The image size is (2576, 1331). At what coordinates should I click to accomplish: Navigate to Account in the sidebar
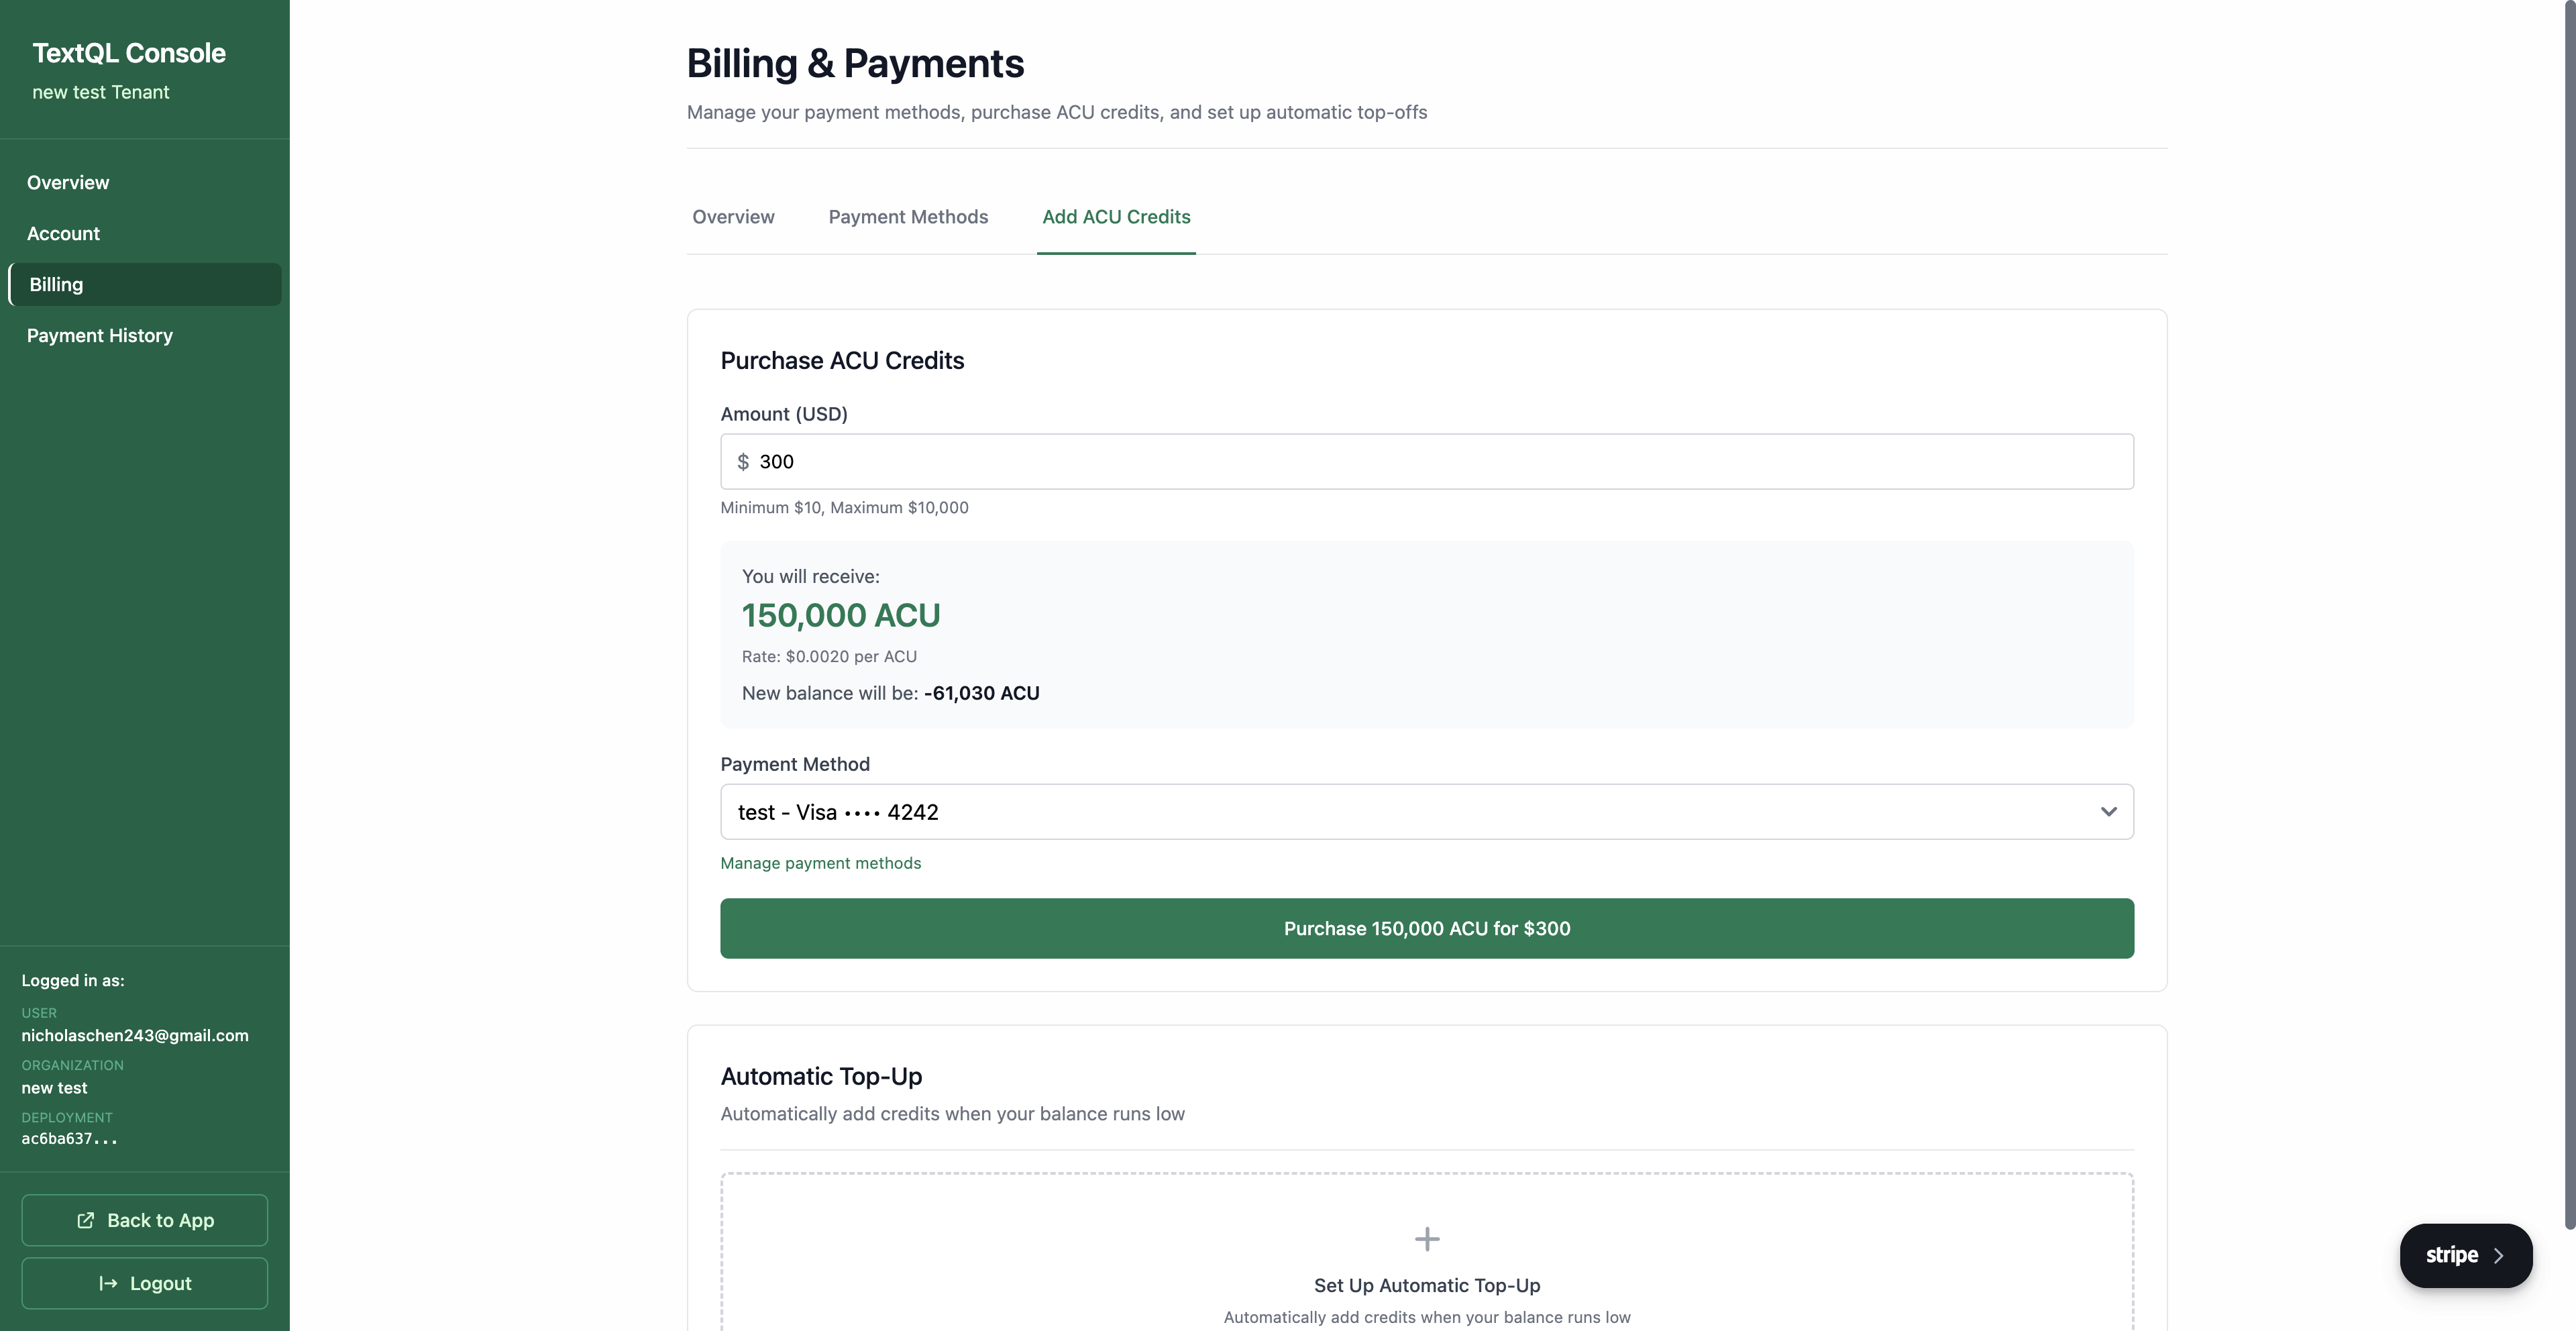coord(63,233)
